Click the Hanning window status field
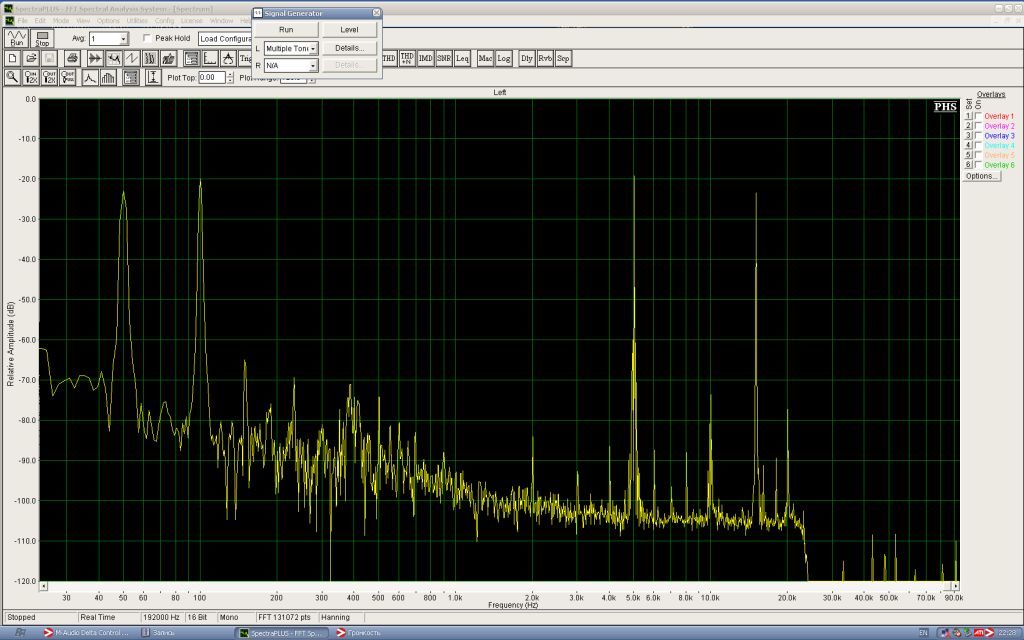Screen dimensions: 1024x640 341,617
